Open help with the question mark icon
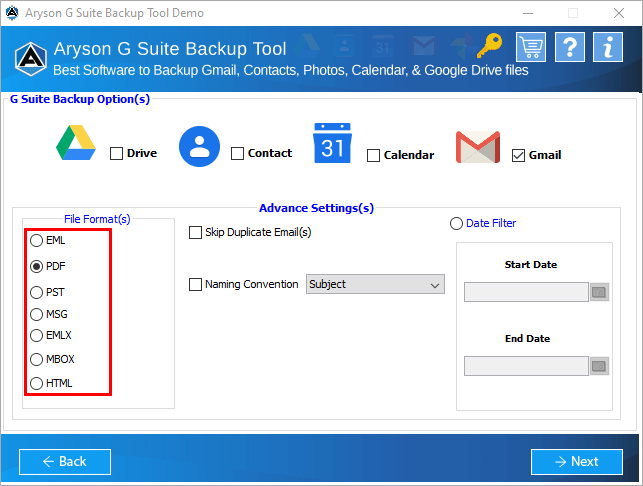This screenshot has width=643, height=486. [x=570, y=47]
